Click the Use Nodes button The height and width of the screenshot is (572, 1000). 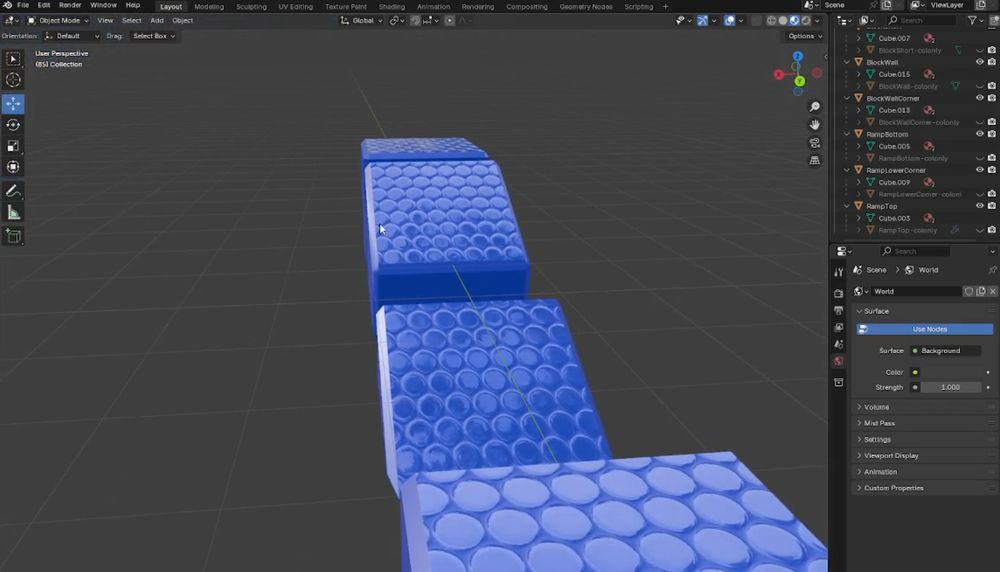coord(925,329)
